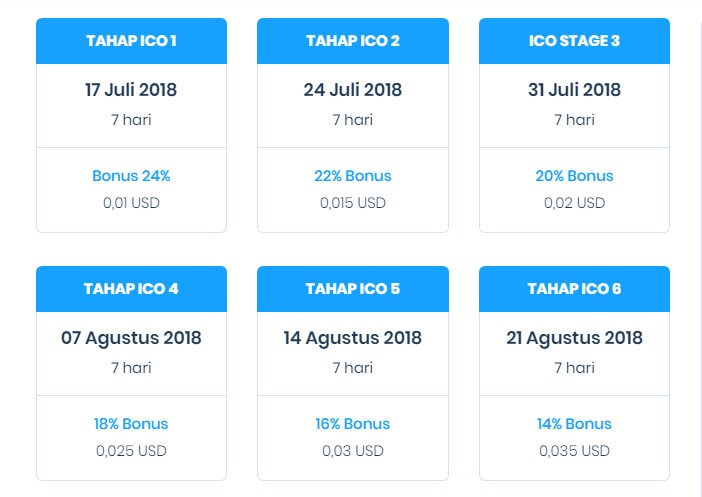The image size is (702, 497).
Task: Click the 14% Bonus text
Action: point(574,424)
